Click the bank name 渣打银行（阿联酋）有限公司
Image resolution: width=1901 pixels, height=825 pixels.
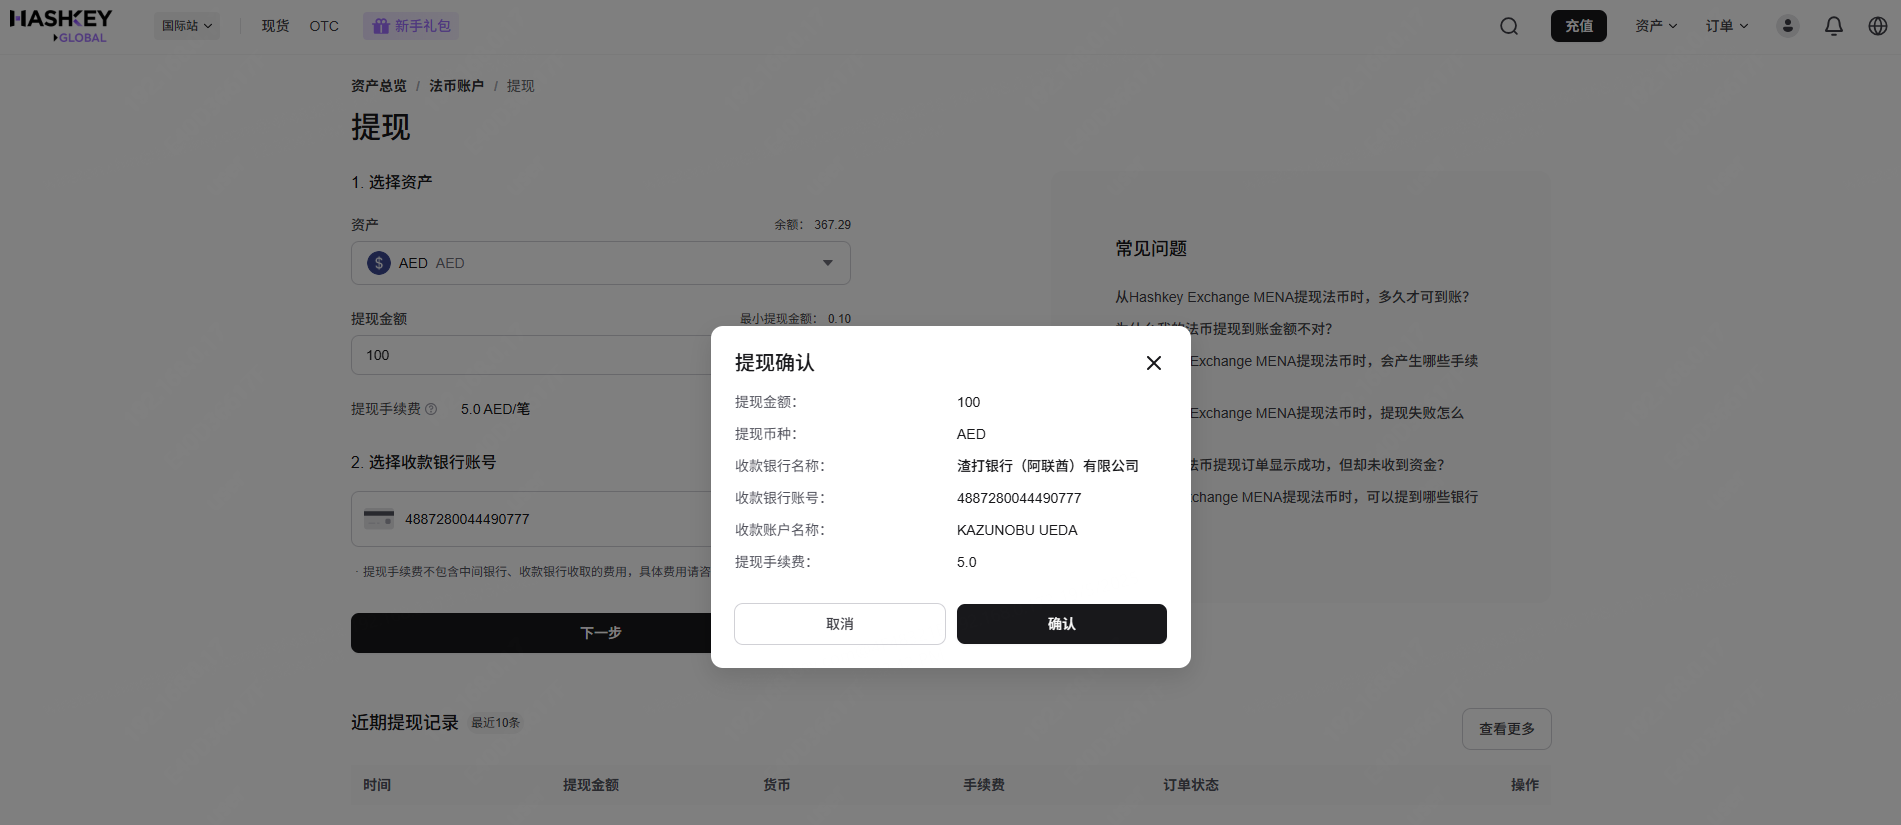tap(1048, 466)
